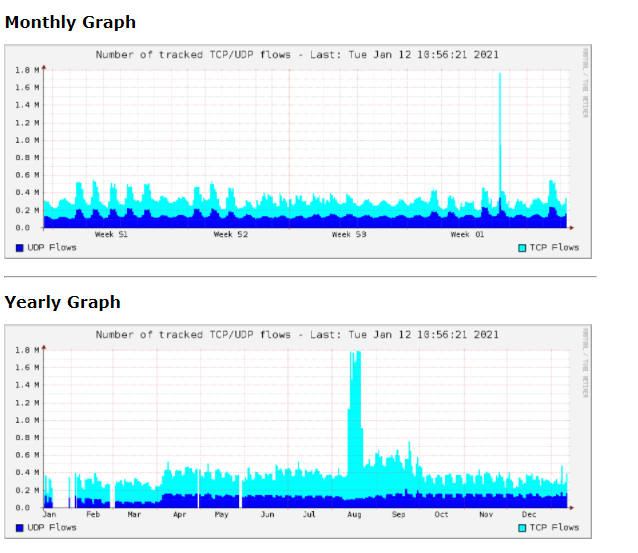This screenshot has width=638, height=553.
Task: Select the UDP Flows blue swatch in yearly graph
Action: (20, 527)
